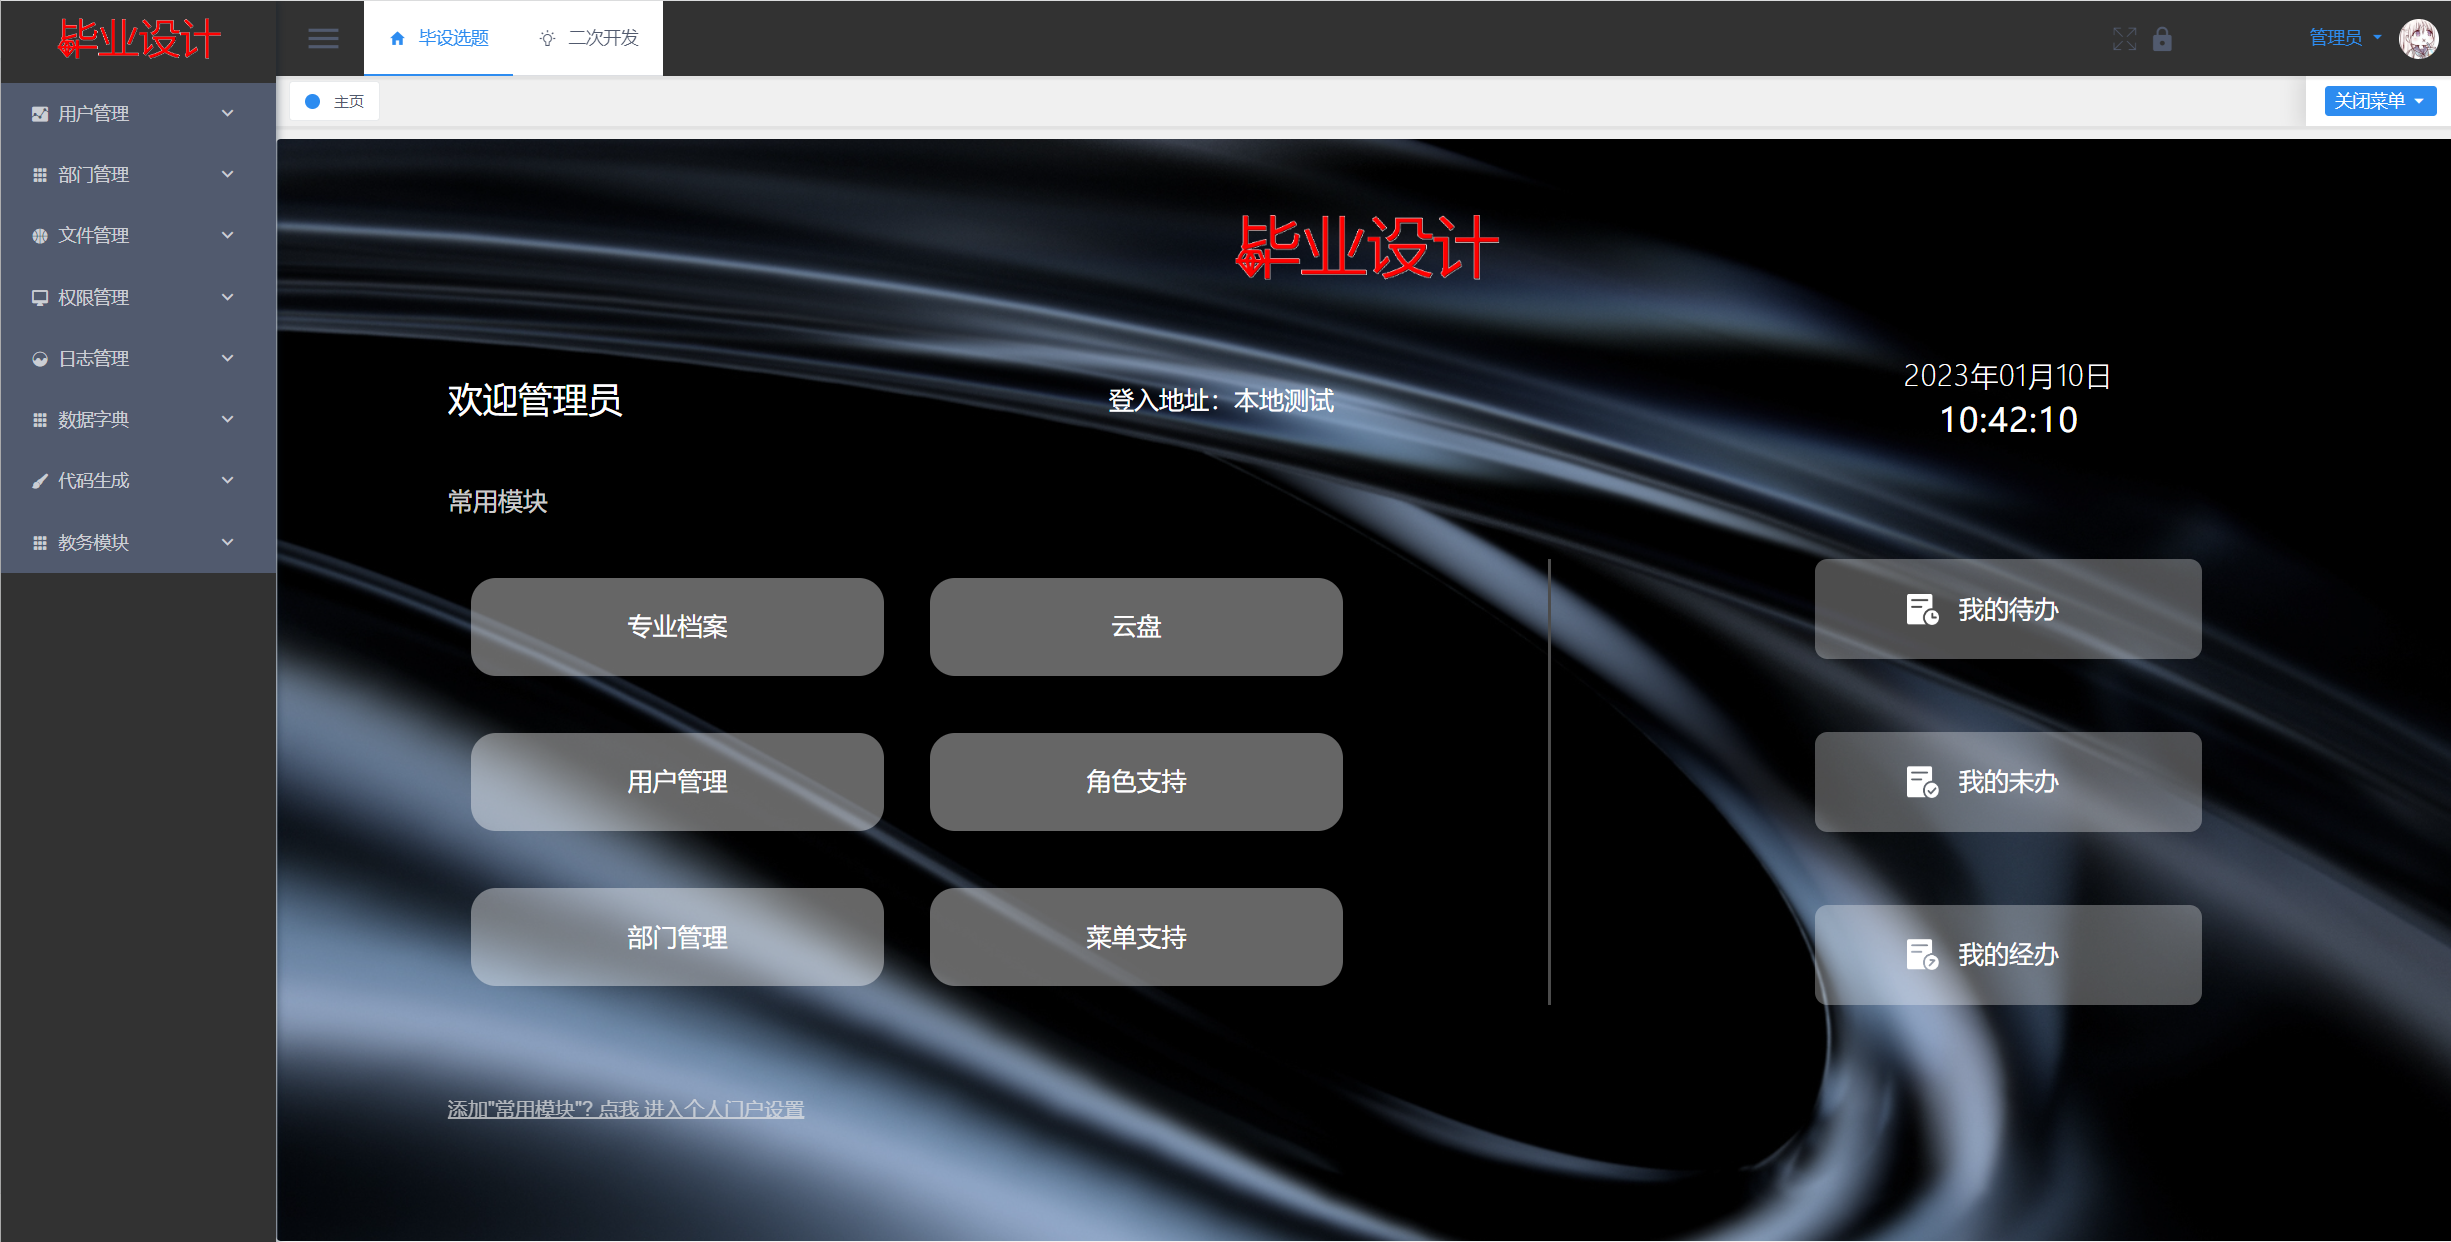Click the fullscreen expand icon
Screen dimensions: 2451x1242
pos(2124,39)
